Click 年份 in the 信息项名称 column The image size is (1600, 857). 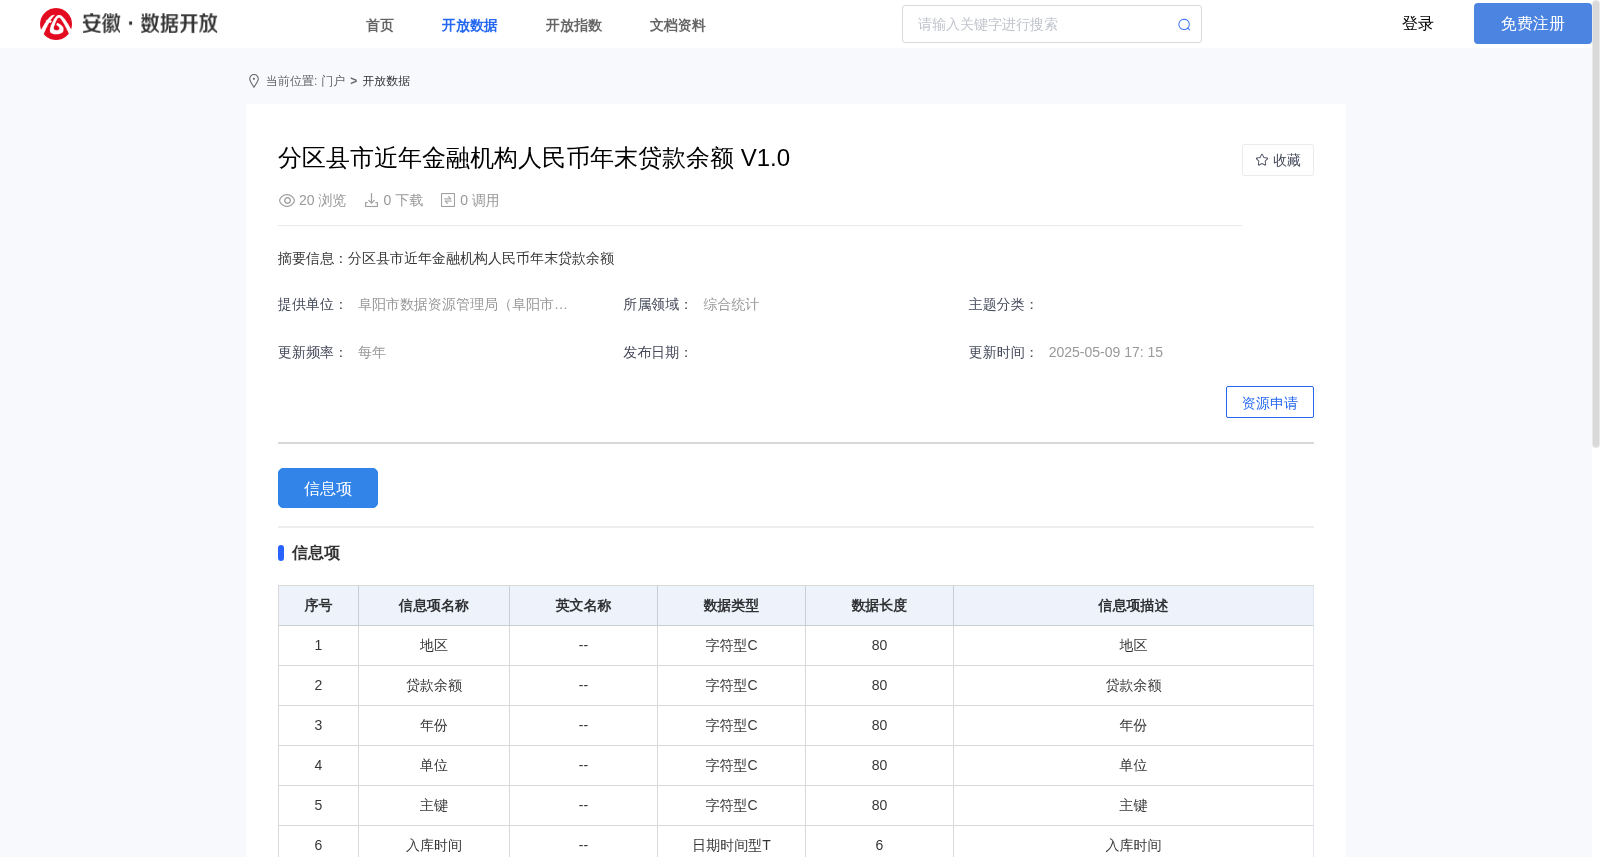pos(434,726)
